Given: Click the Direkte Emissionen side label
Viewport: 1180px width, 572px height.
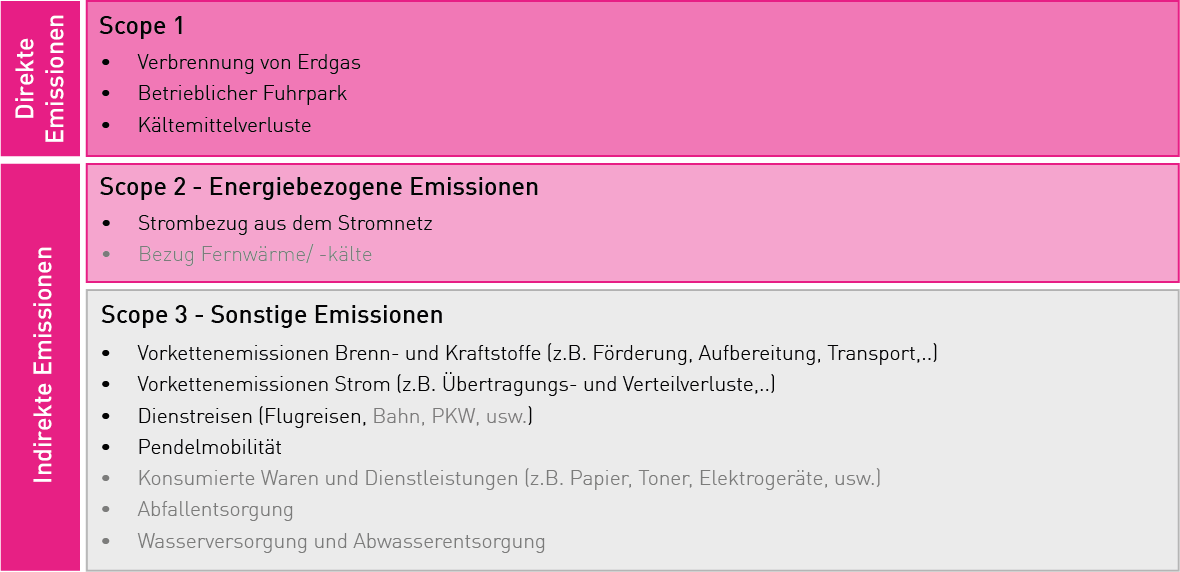Looking at the screenshot, I should 40,78.
